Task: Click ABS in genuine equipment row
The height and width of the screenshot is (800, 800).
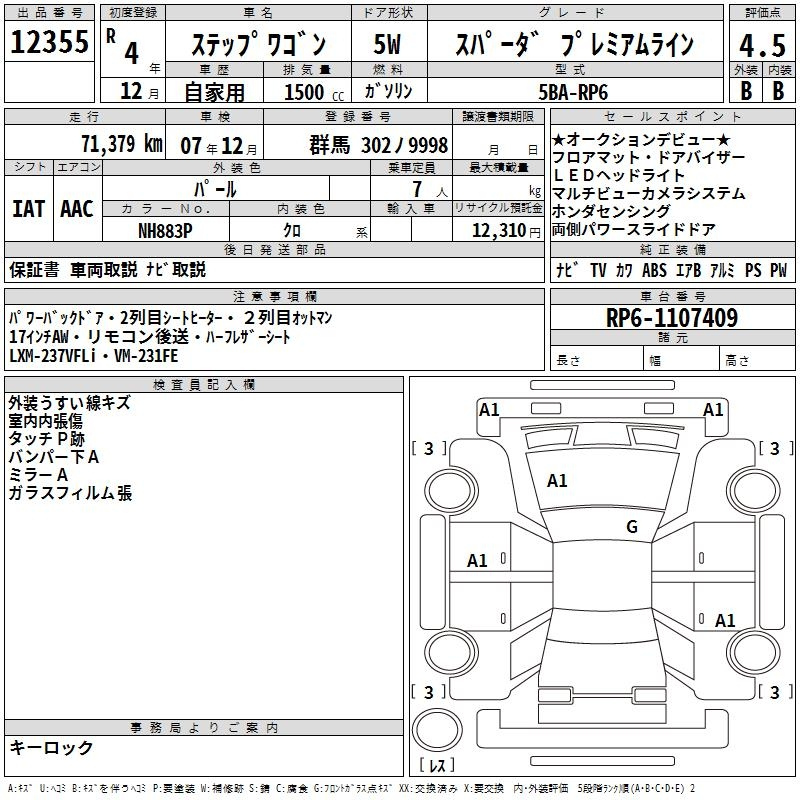Action: [654, 270]
